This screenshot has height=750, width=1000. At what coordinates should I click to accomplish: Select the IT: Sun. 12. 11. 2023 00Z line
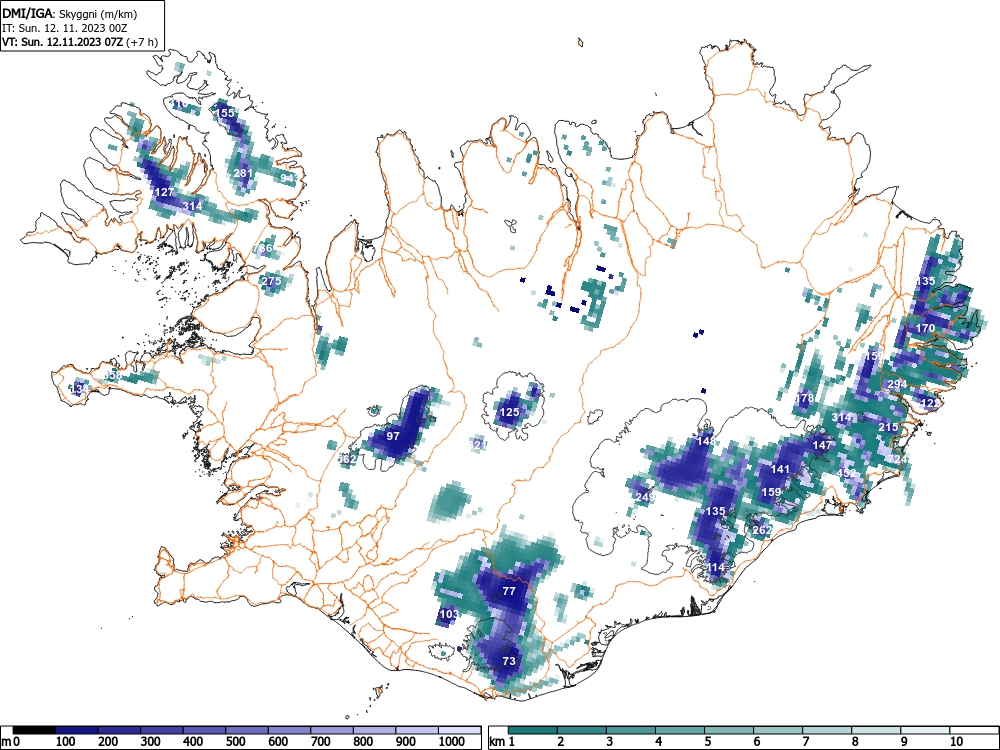click(64, 28)
